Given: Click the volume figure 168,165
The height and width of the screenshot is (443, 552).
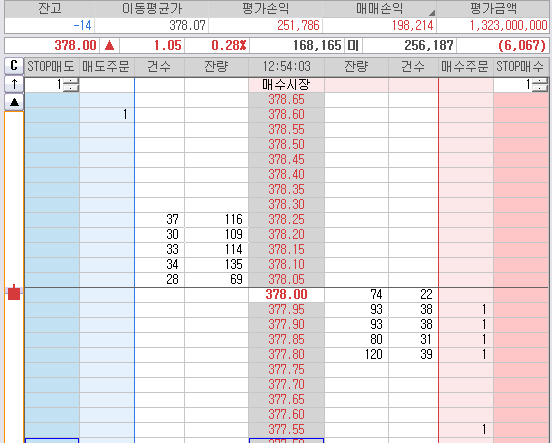Looking at the screenshot, I should coord(317,45).
